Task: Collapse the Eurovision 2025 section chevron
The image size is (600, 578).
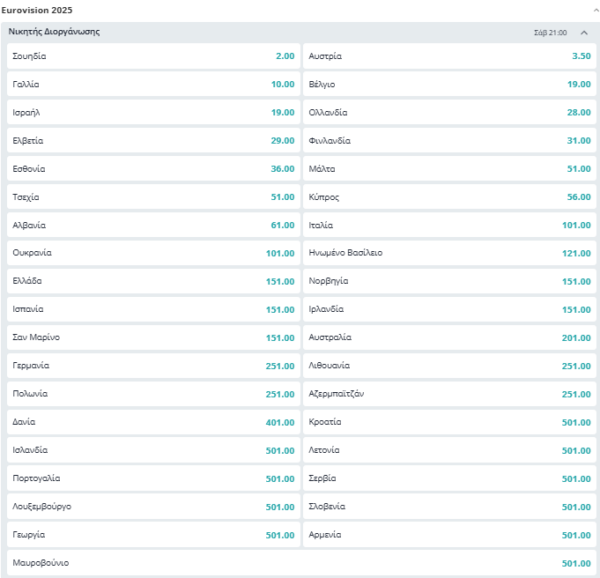Action: tap(596, 10)
